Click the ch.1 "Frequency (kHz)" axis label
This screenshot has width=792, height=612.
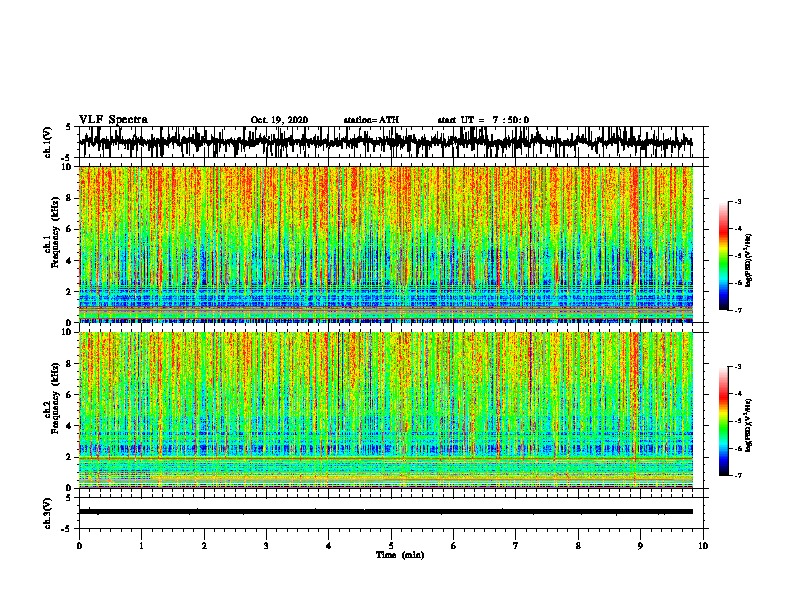click(55, 232)
